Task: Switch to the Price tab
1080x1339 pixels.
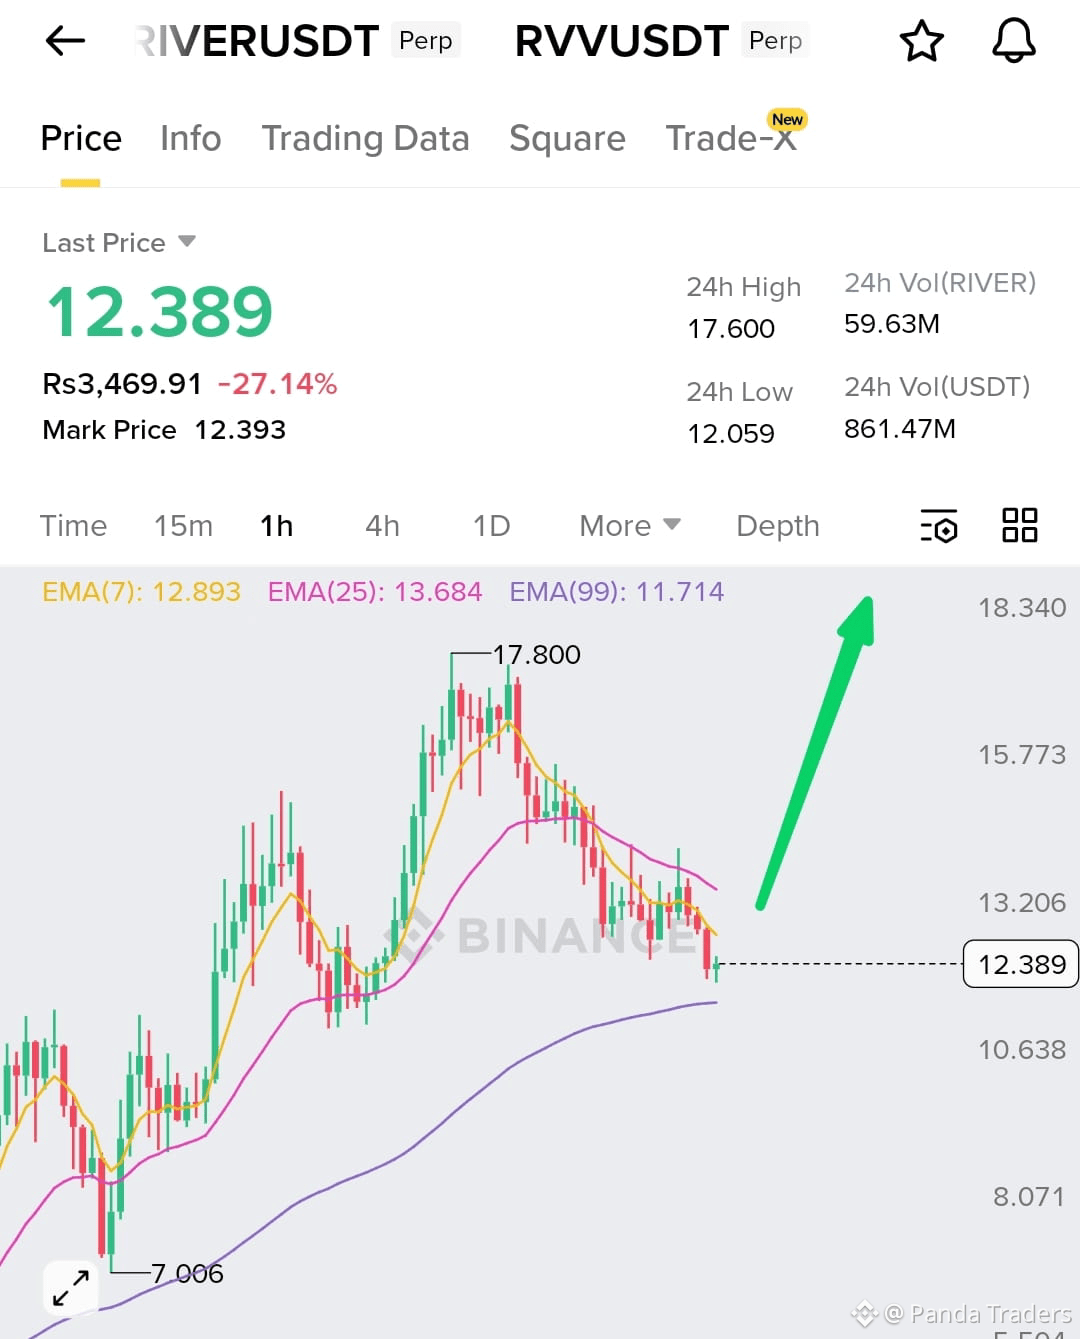Action: 81,138
